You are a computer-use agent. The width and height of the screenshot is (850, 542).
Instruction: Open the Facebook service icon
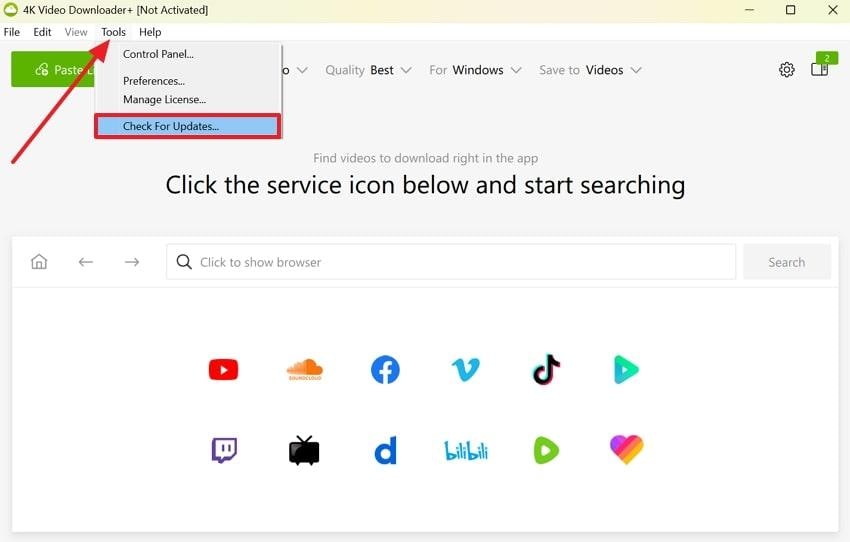click(x=385, y=370)
